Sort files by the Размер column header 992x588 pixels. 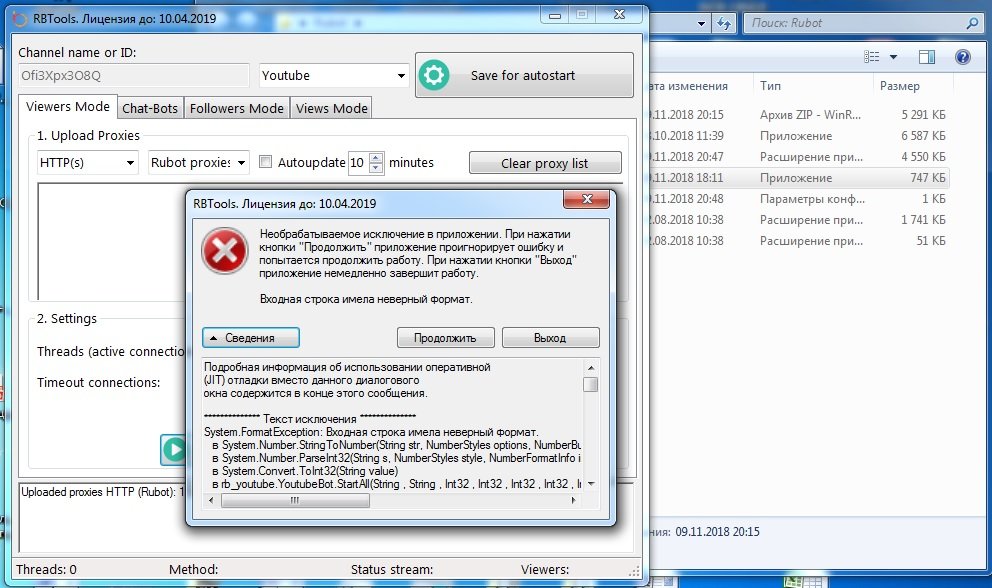tap(900, 86)
